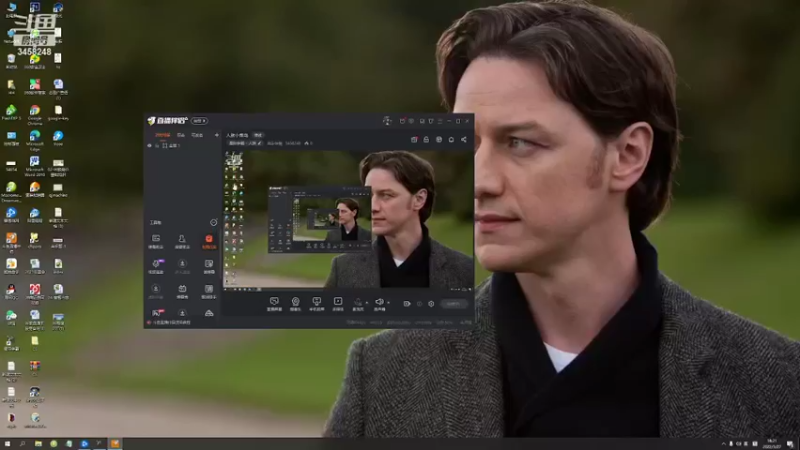800x450 pixels.
Task: Mute the speaker in the bottom toolbar
Action: 380,304
